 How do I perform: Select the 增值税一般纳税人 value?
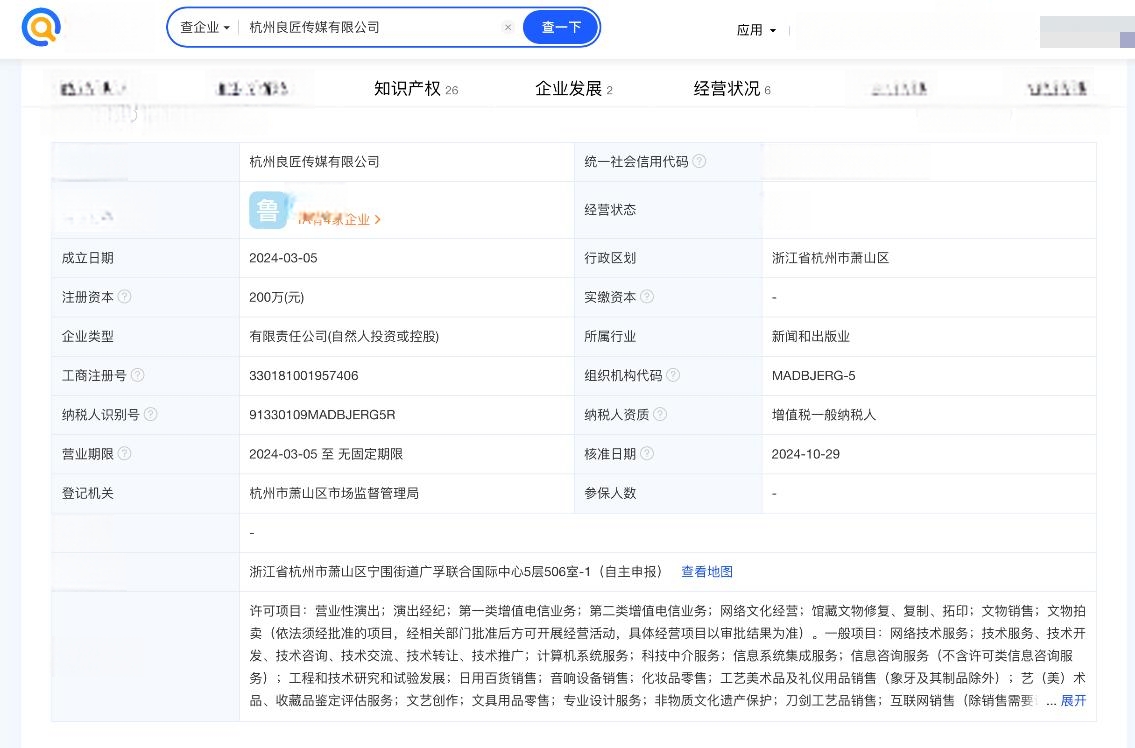point(824,415)
